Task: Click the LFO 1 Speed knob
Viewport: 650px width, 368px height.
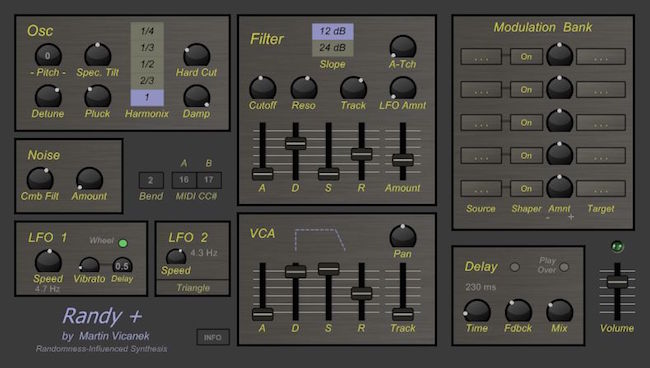Action: coord(48,261)
